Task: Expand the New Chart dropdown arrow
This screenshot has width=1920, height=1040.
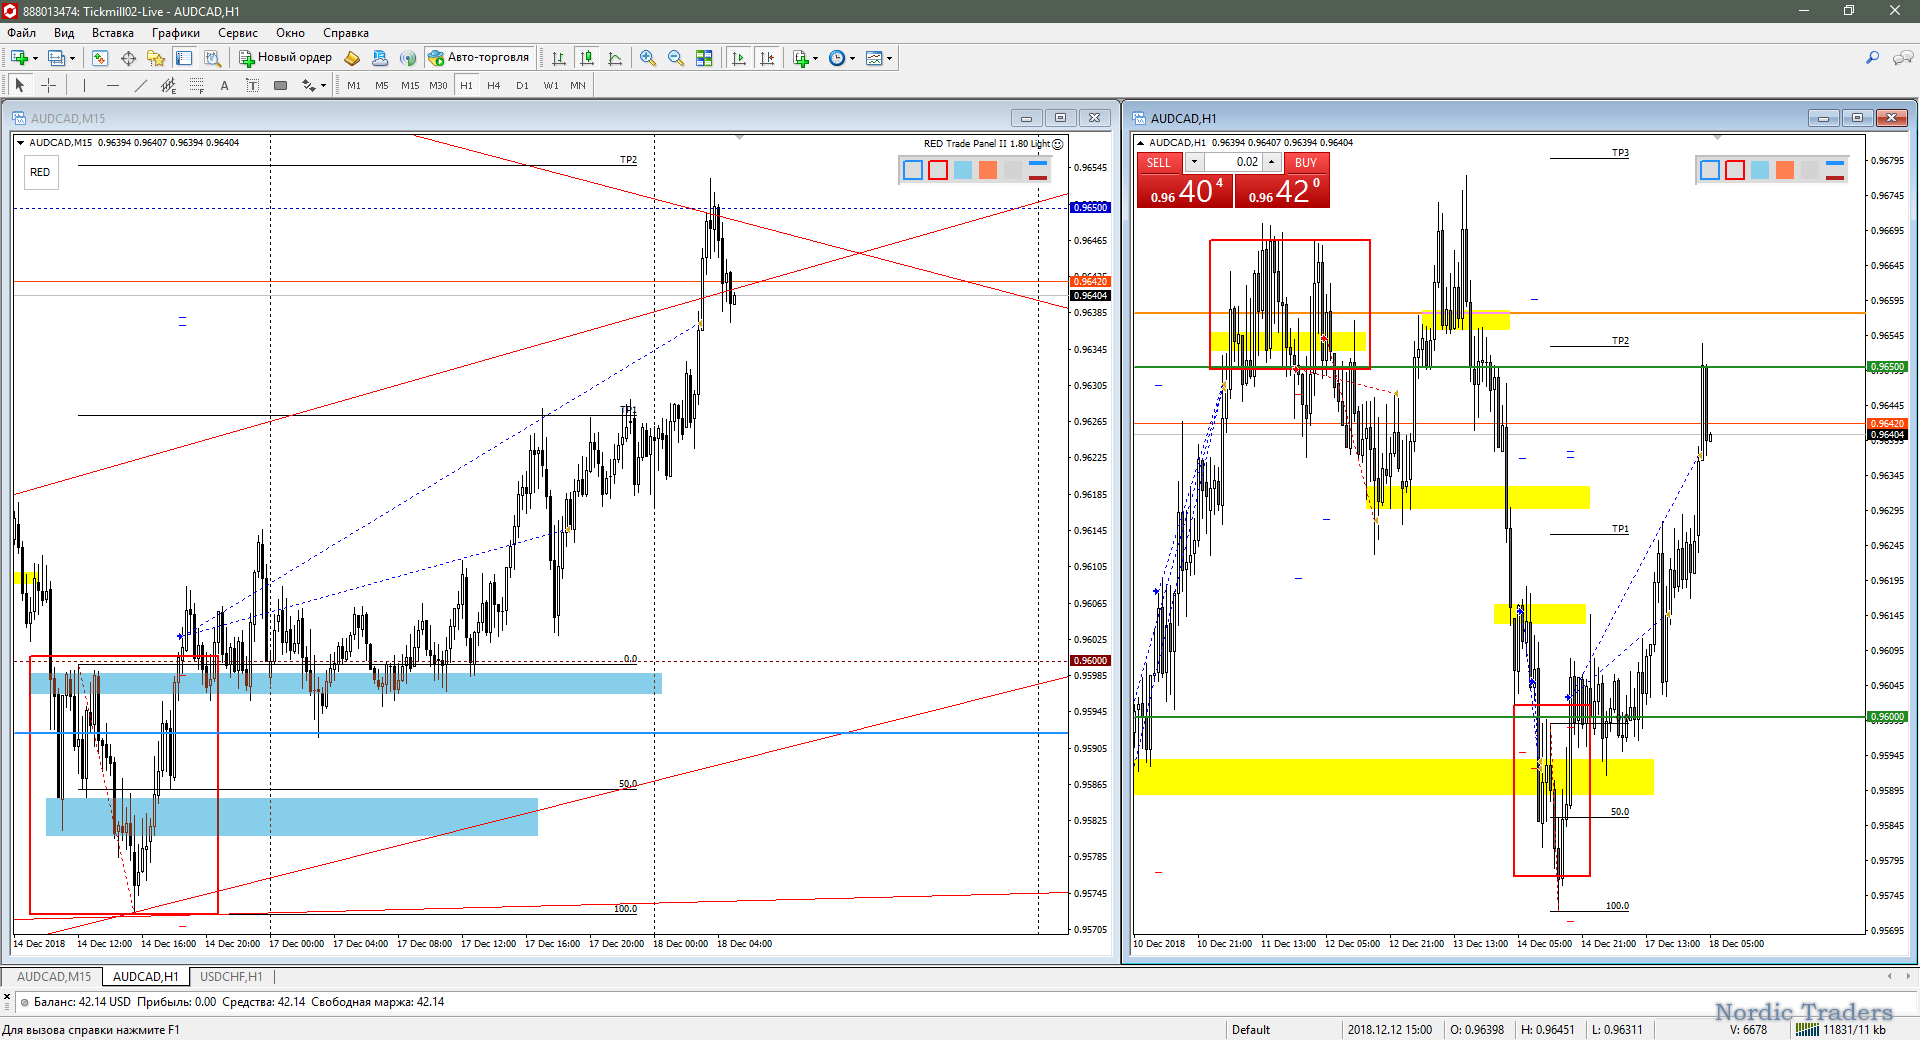Action: 35,58
